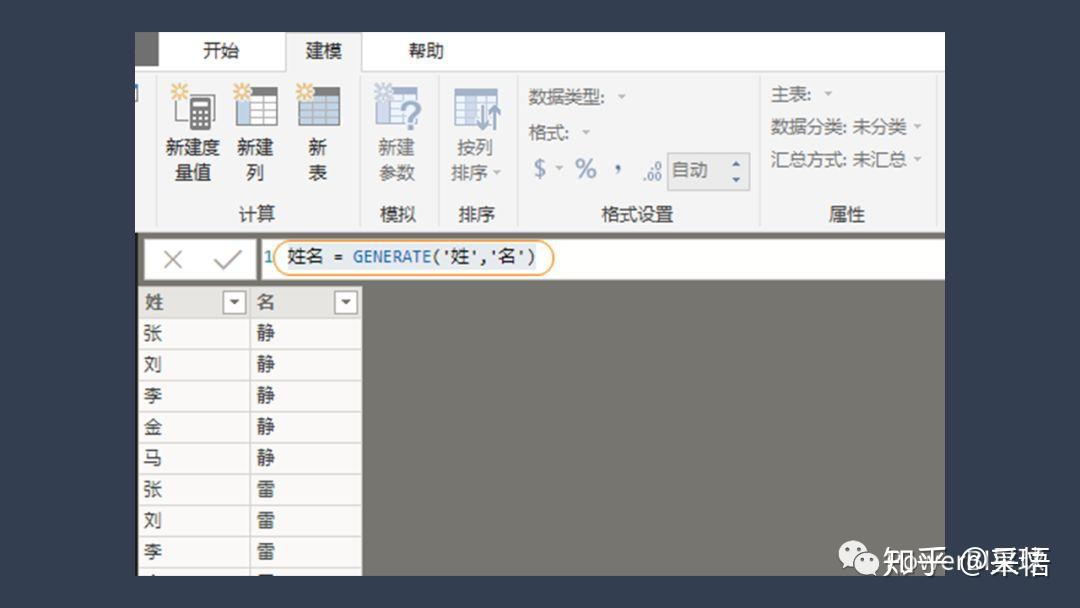Open the 汇总方式: 未汇总 dropdown
The height and width of the screenshot is (608, 1080).
[917, 159]
